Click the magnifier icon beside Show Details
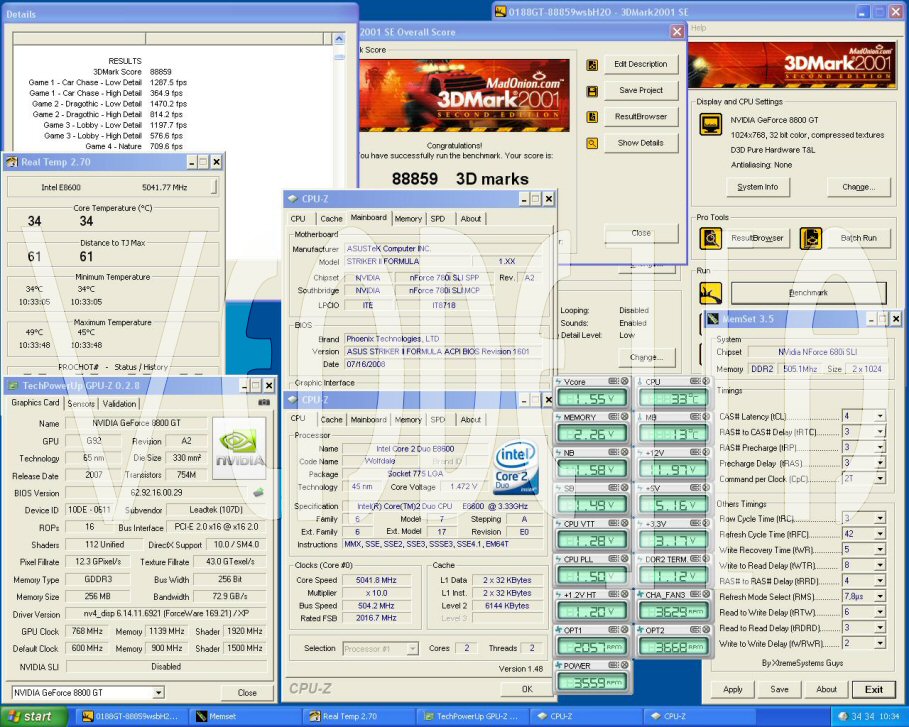909x727 pixels. pyautogui.click(x=592, y=143)
